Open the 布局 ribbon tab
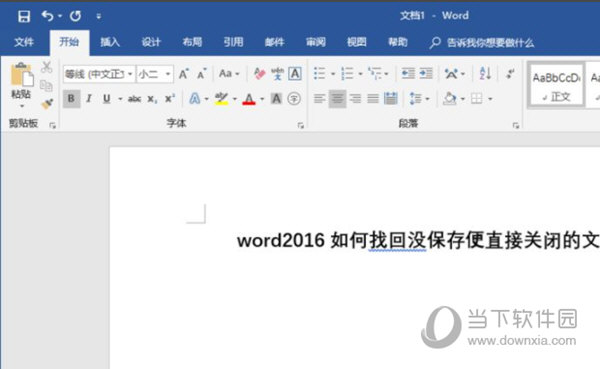The image size is (600, 369). (x=192, y=42)
